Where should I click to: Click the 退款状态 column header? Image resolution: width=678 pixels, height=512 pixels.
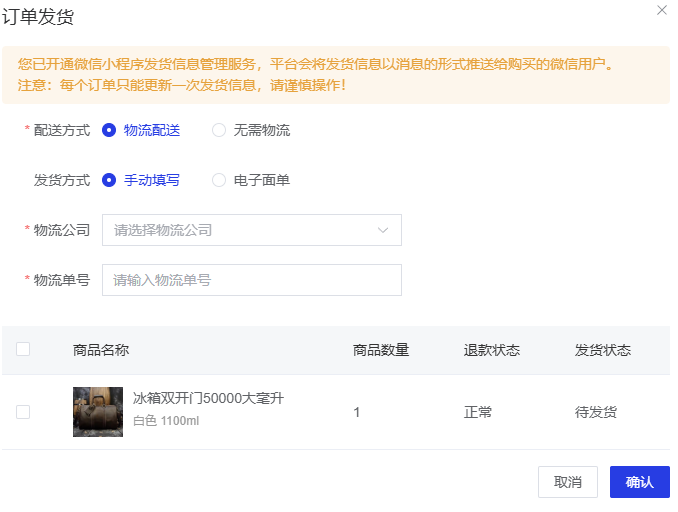(x=492, y=350)
